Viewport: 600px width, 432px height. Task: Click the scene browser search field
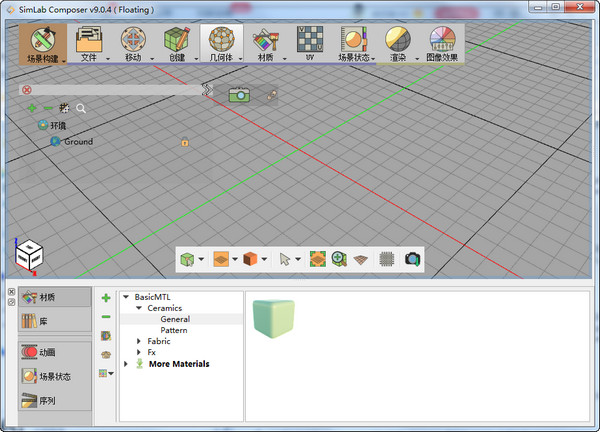coord(110,89)
